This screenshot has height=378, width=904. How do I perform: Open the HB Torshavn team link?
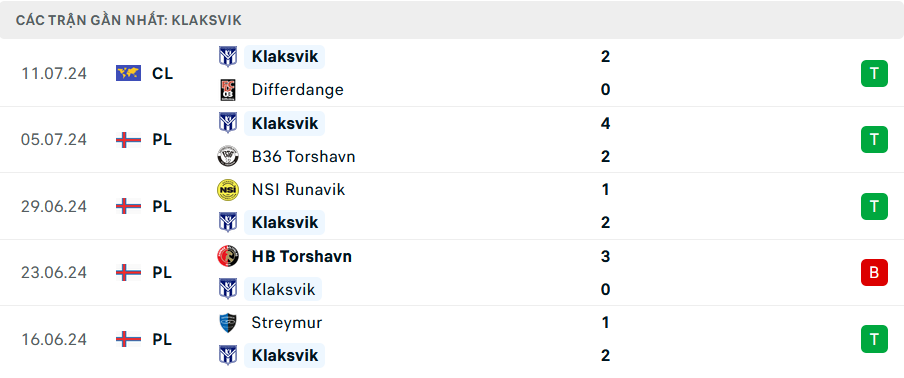pyautogui.click(x=302, y=256)
